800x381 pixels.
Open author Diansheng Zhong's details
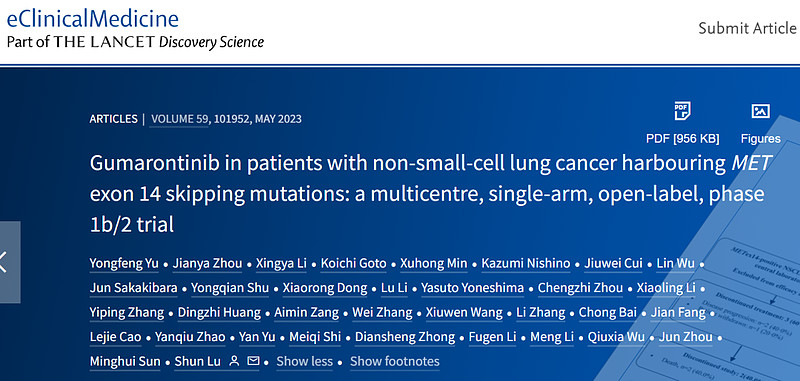tap(405, 337)
